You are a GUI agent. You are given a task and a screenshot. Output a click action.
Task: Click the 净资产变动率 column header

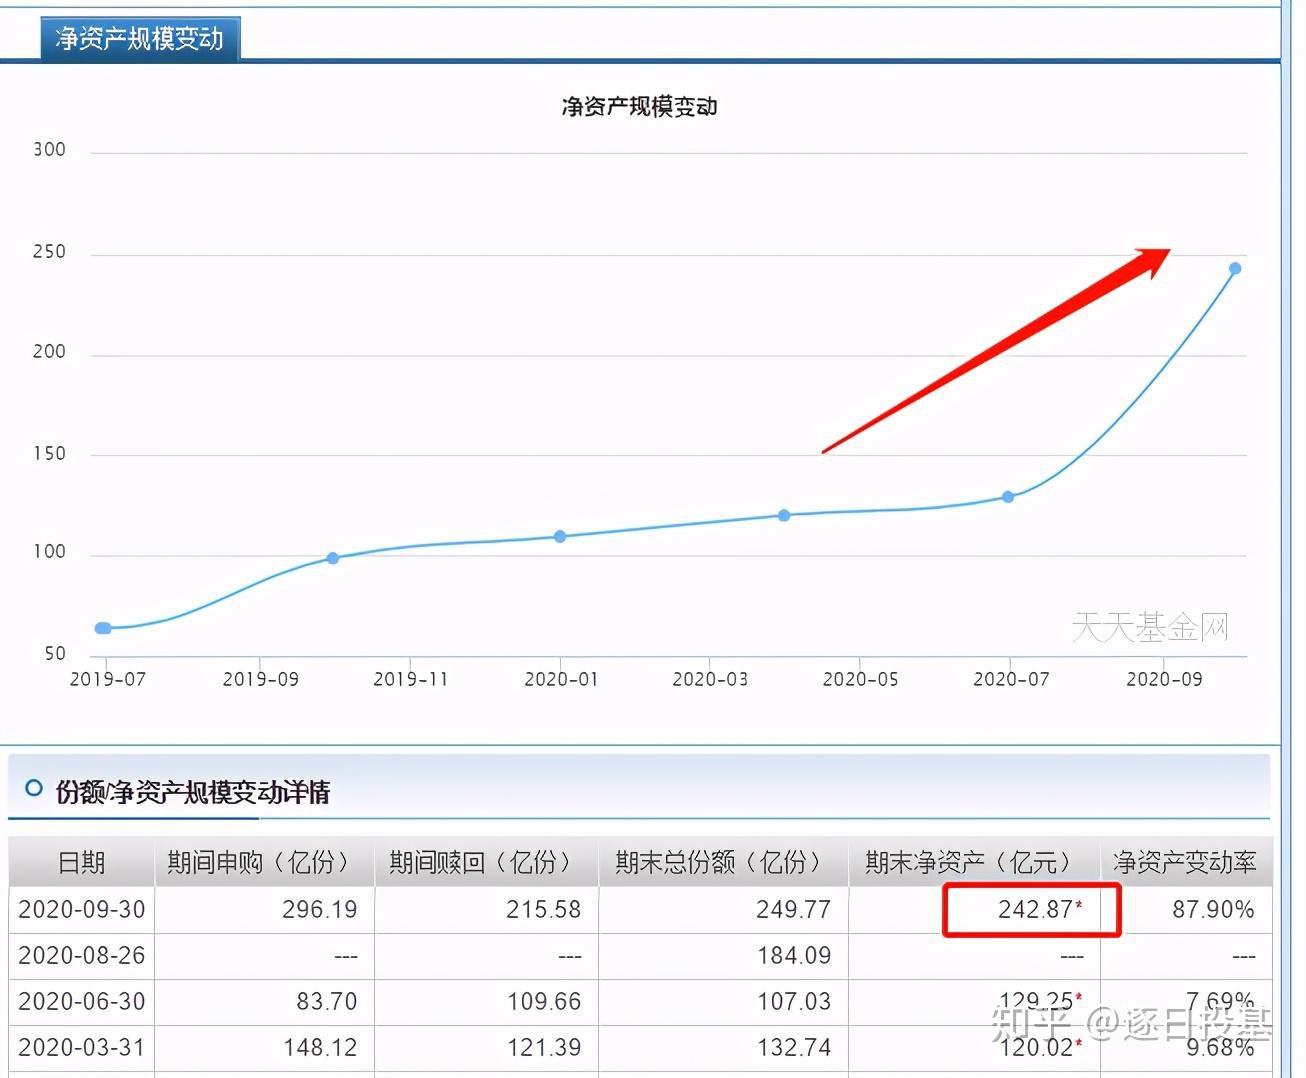click(x=1185, y=862)
